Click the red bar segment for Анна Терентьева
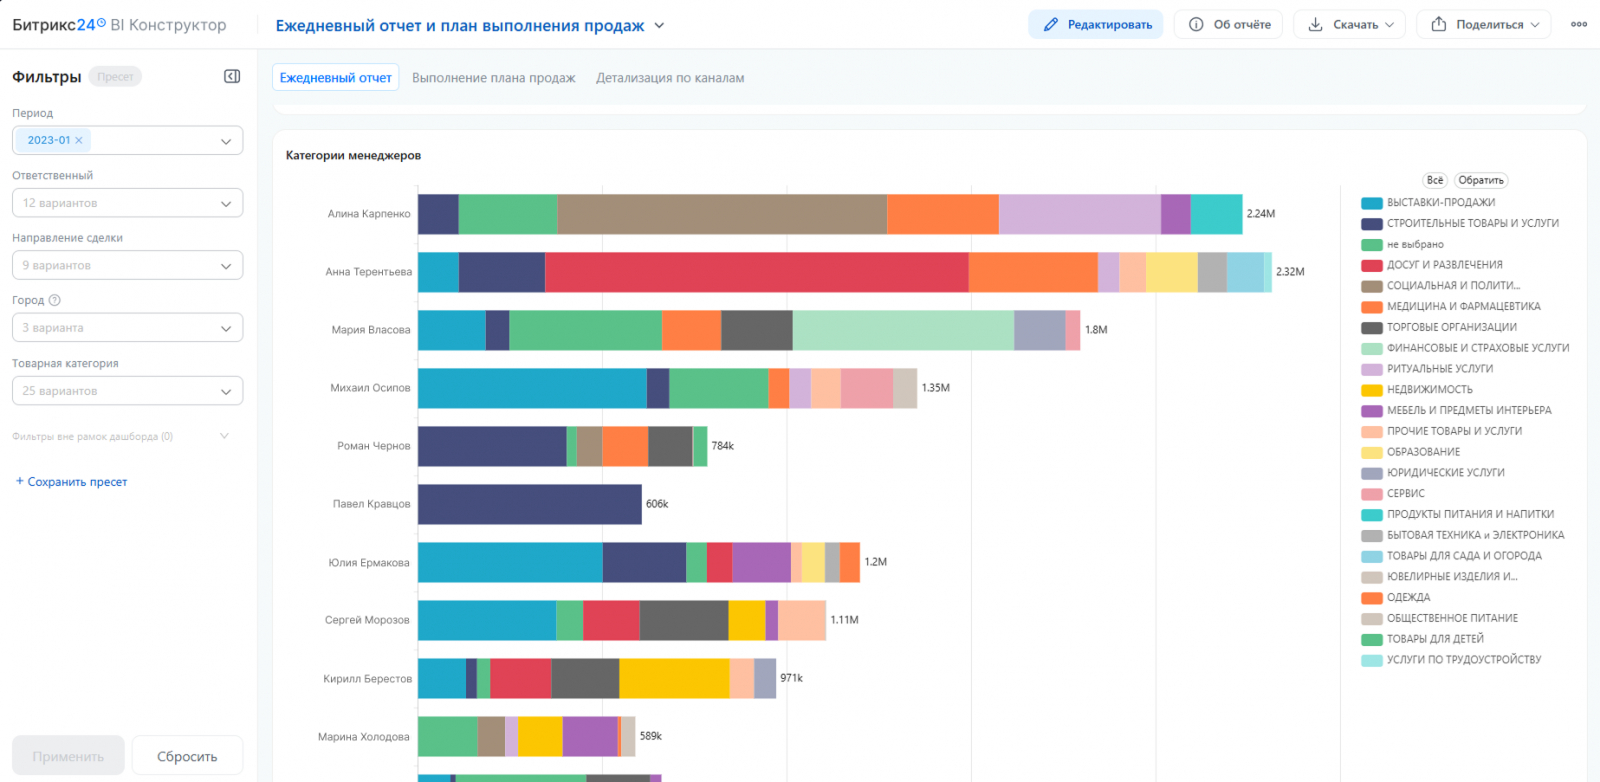This screenshot has width=1600, height=782. [x=757, y=272]
